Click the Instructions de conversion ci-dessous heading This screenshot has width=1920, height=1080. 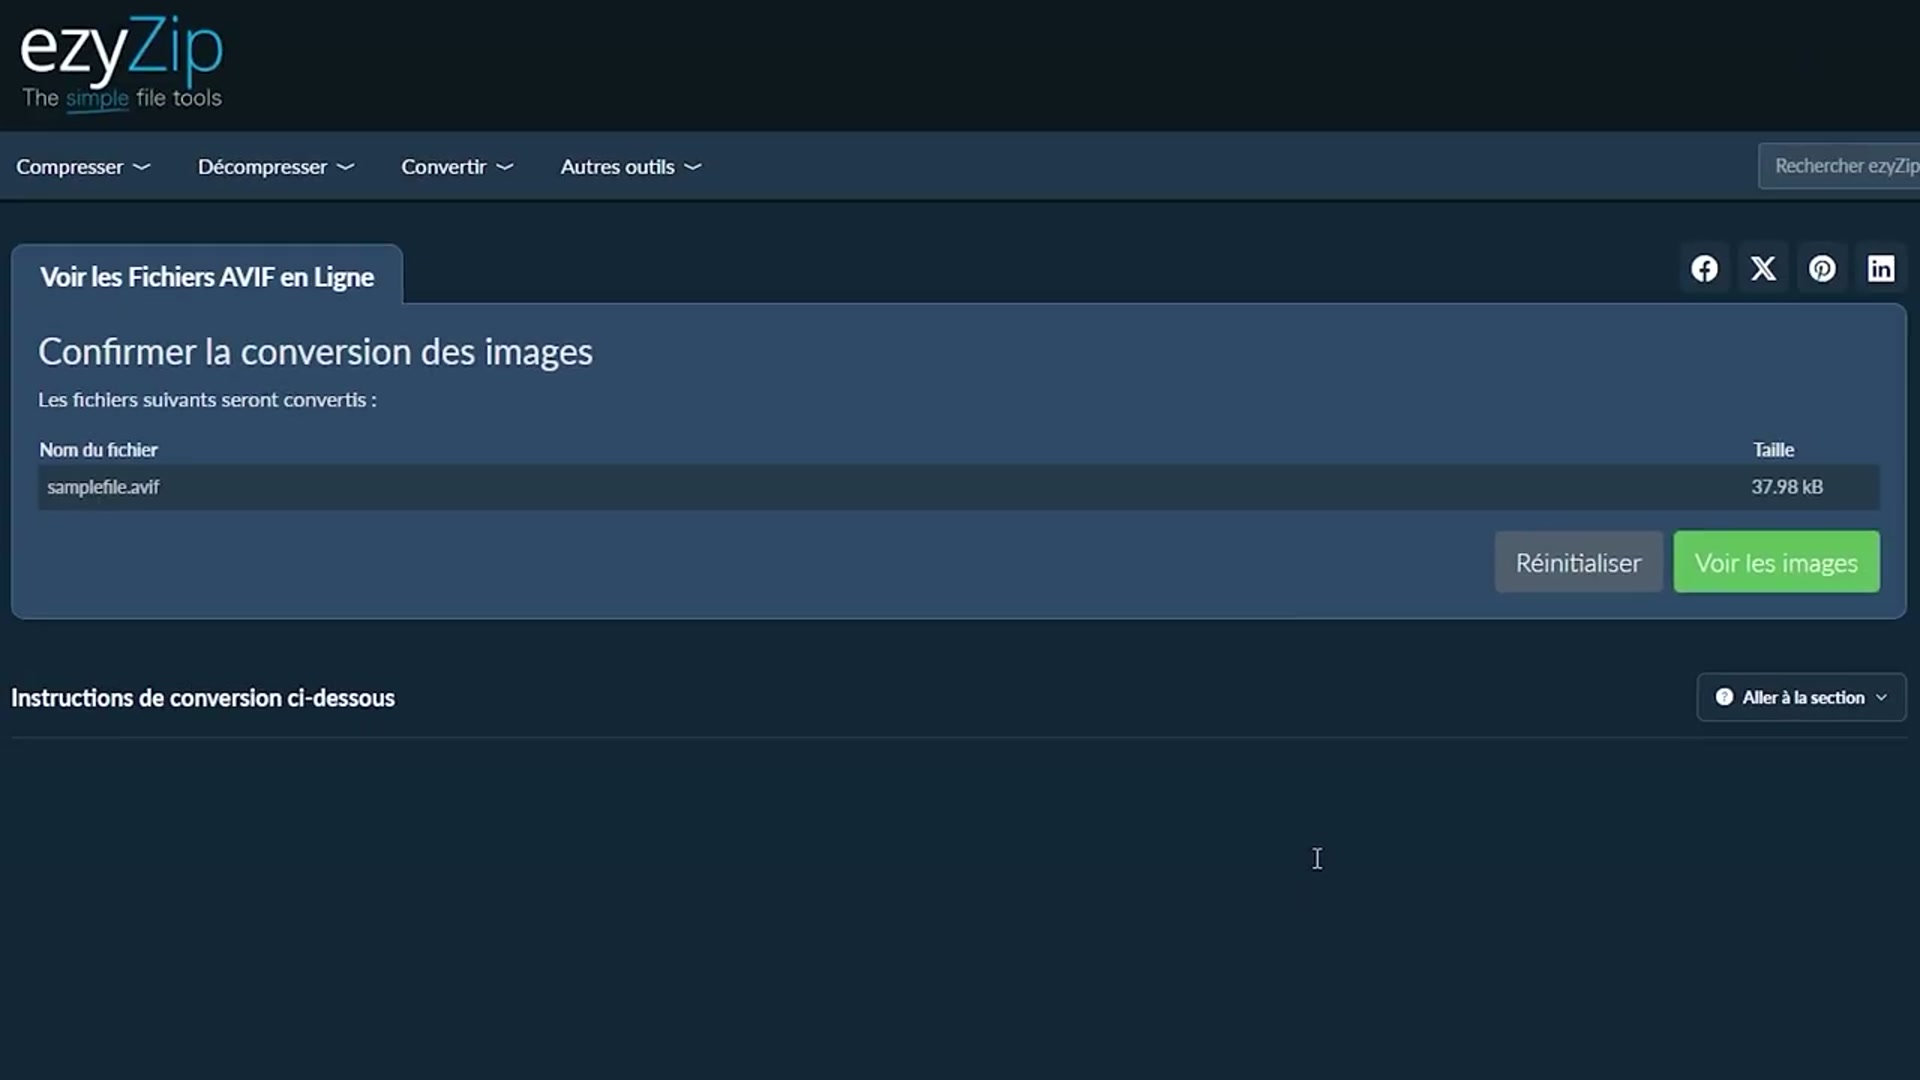point(203,698)
